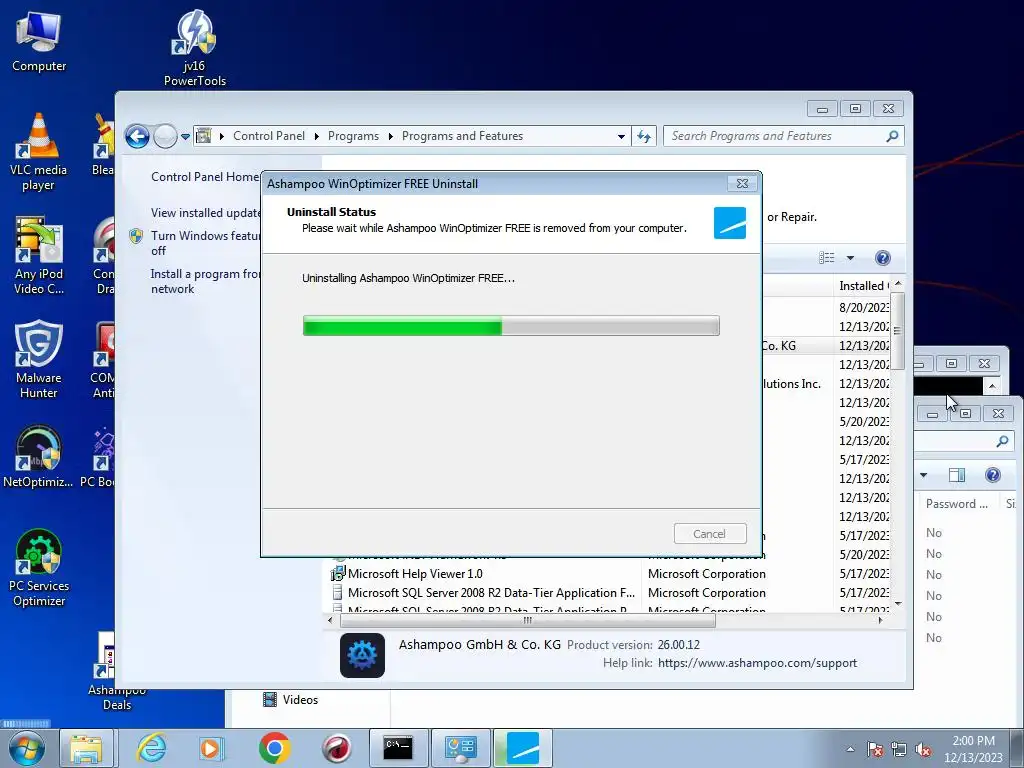Expand the Control Panel breadcrumb arrow
Screen dimensions: 1024x768
317,136
